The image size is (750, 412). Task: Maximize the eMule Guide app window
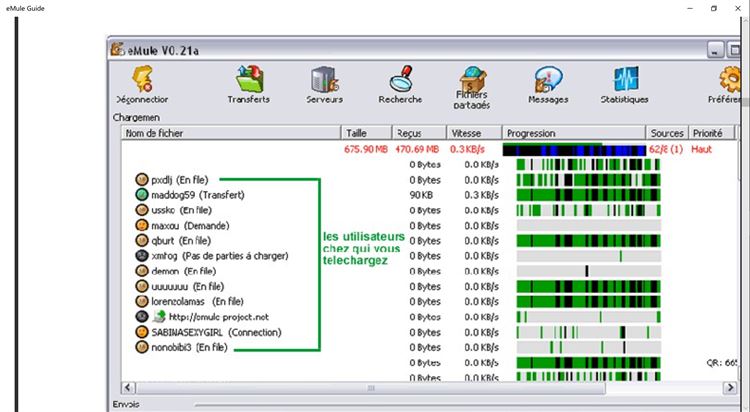[714, 8]
